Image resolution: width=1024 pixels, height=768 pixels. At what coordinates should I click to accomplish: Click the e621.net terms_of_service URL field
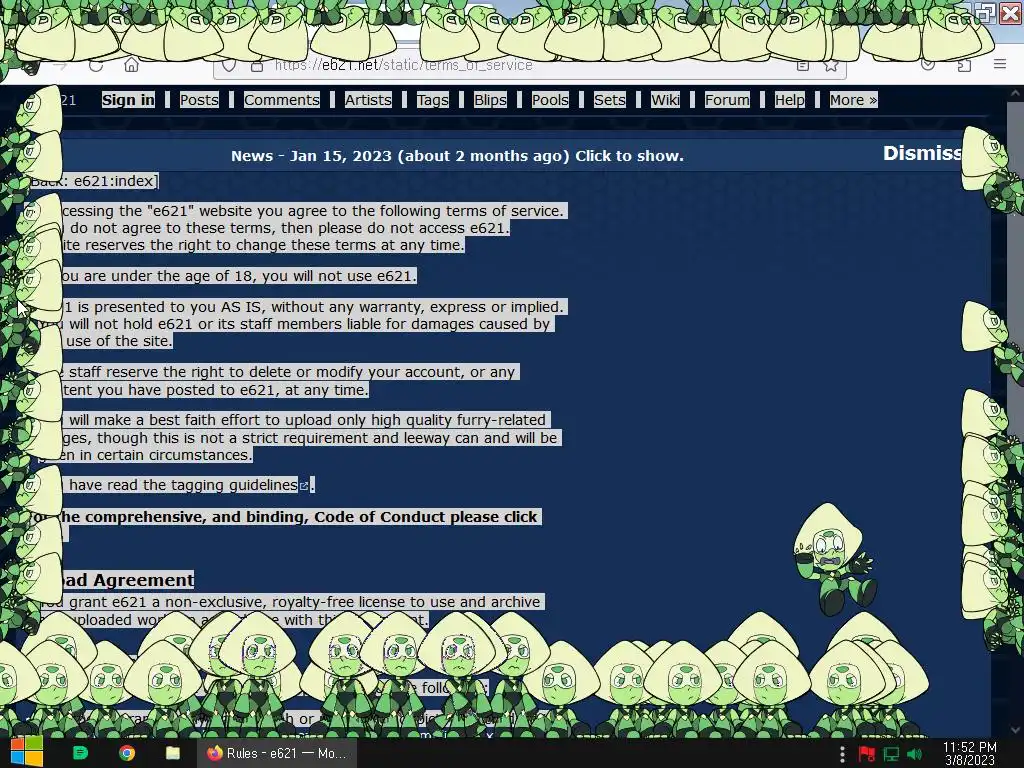tap(529, 65)
